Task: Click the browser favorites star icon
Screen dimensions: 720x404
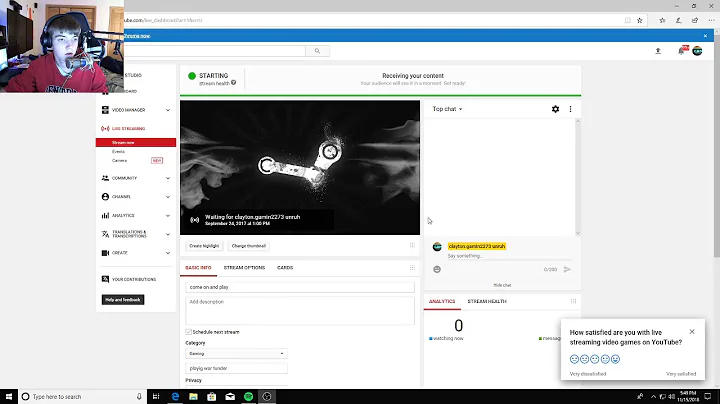Action: 640,20
